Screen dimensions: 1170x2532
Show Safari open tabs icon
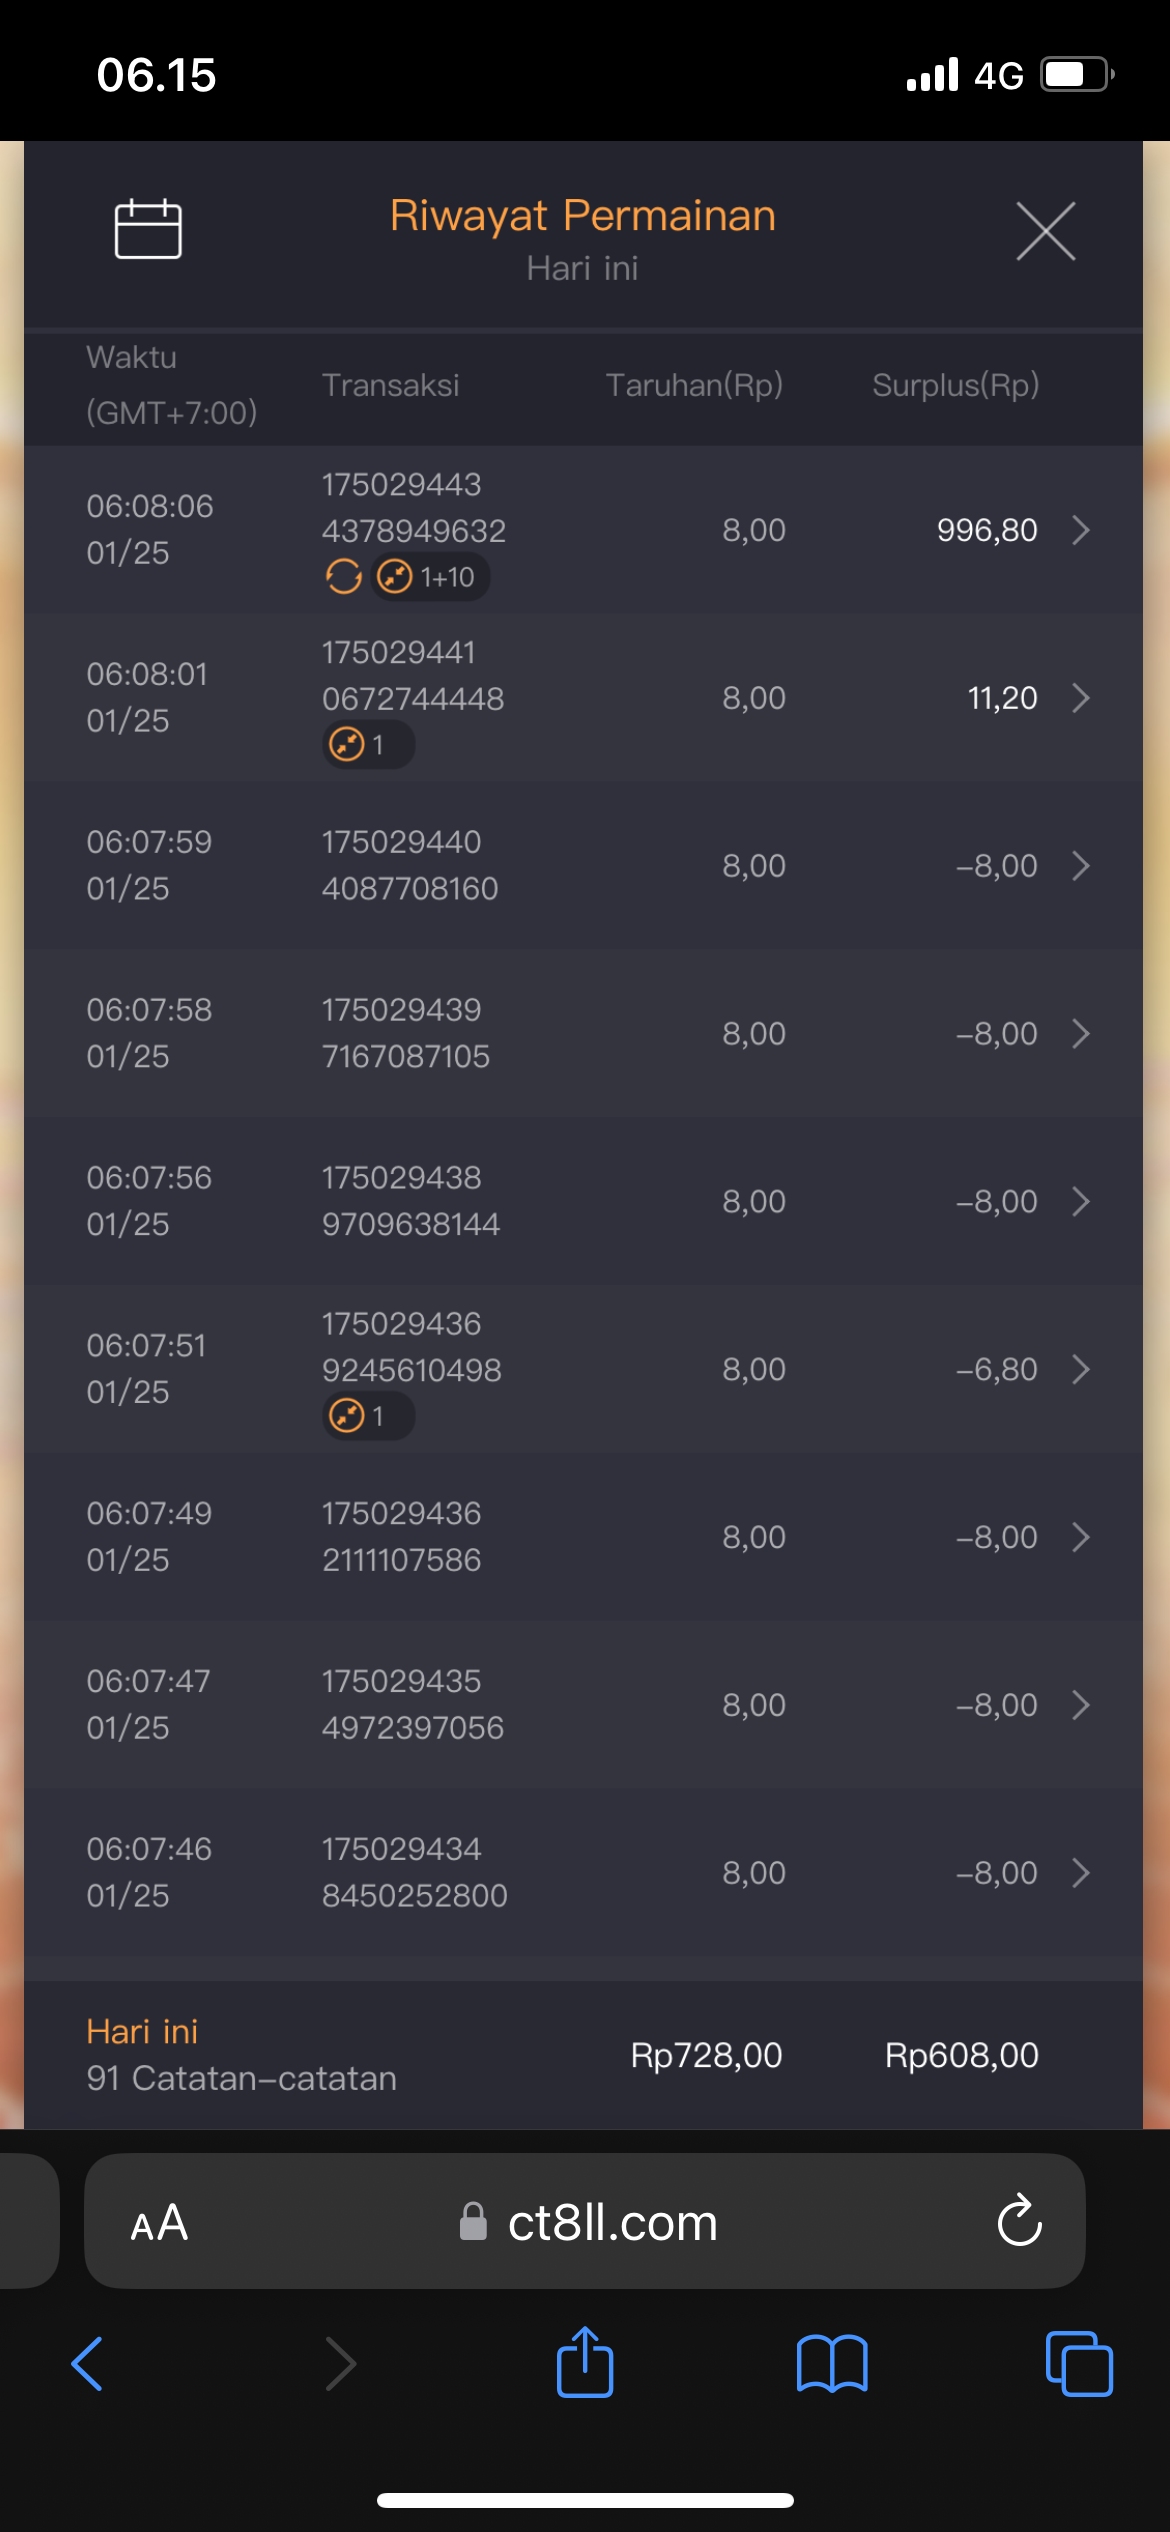pos(1078,2364)
